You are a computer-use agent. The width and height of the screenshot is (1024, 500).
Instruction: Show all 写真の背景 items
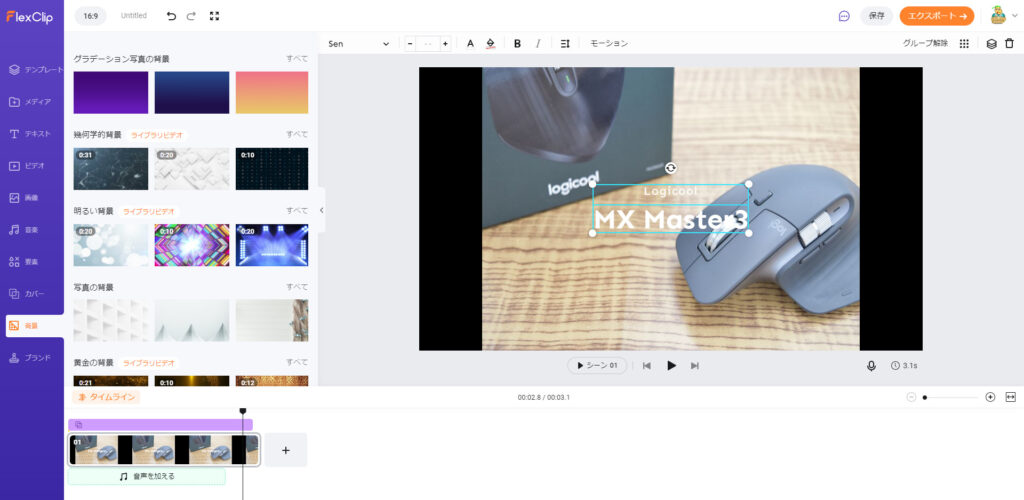[x=297, y=287]
